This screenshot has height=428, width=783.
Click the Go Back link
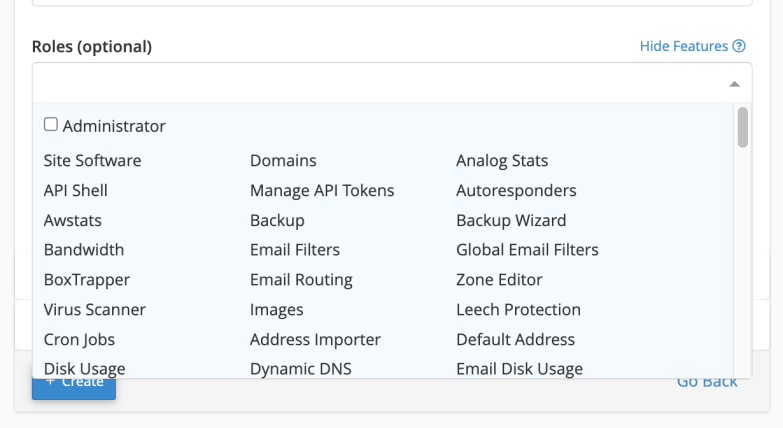[707, 381]
